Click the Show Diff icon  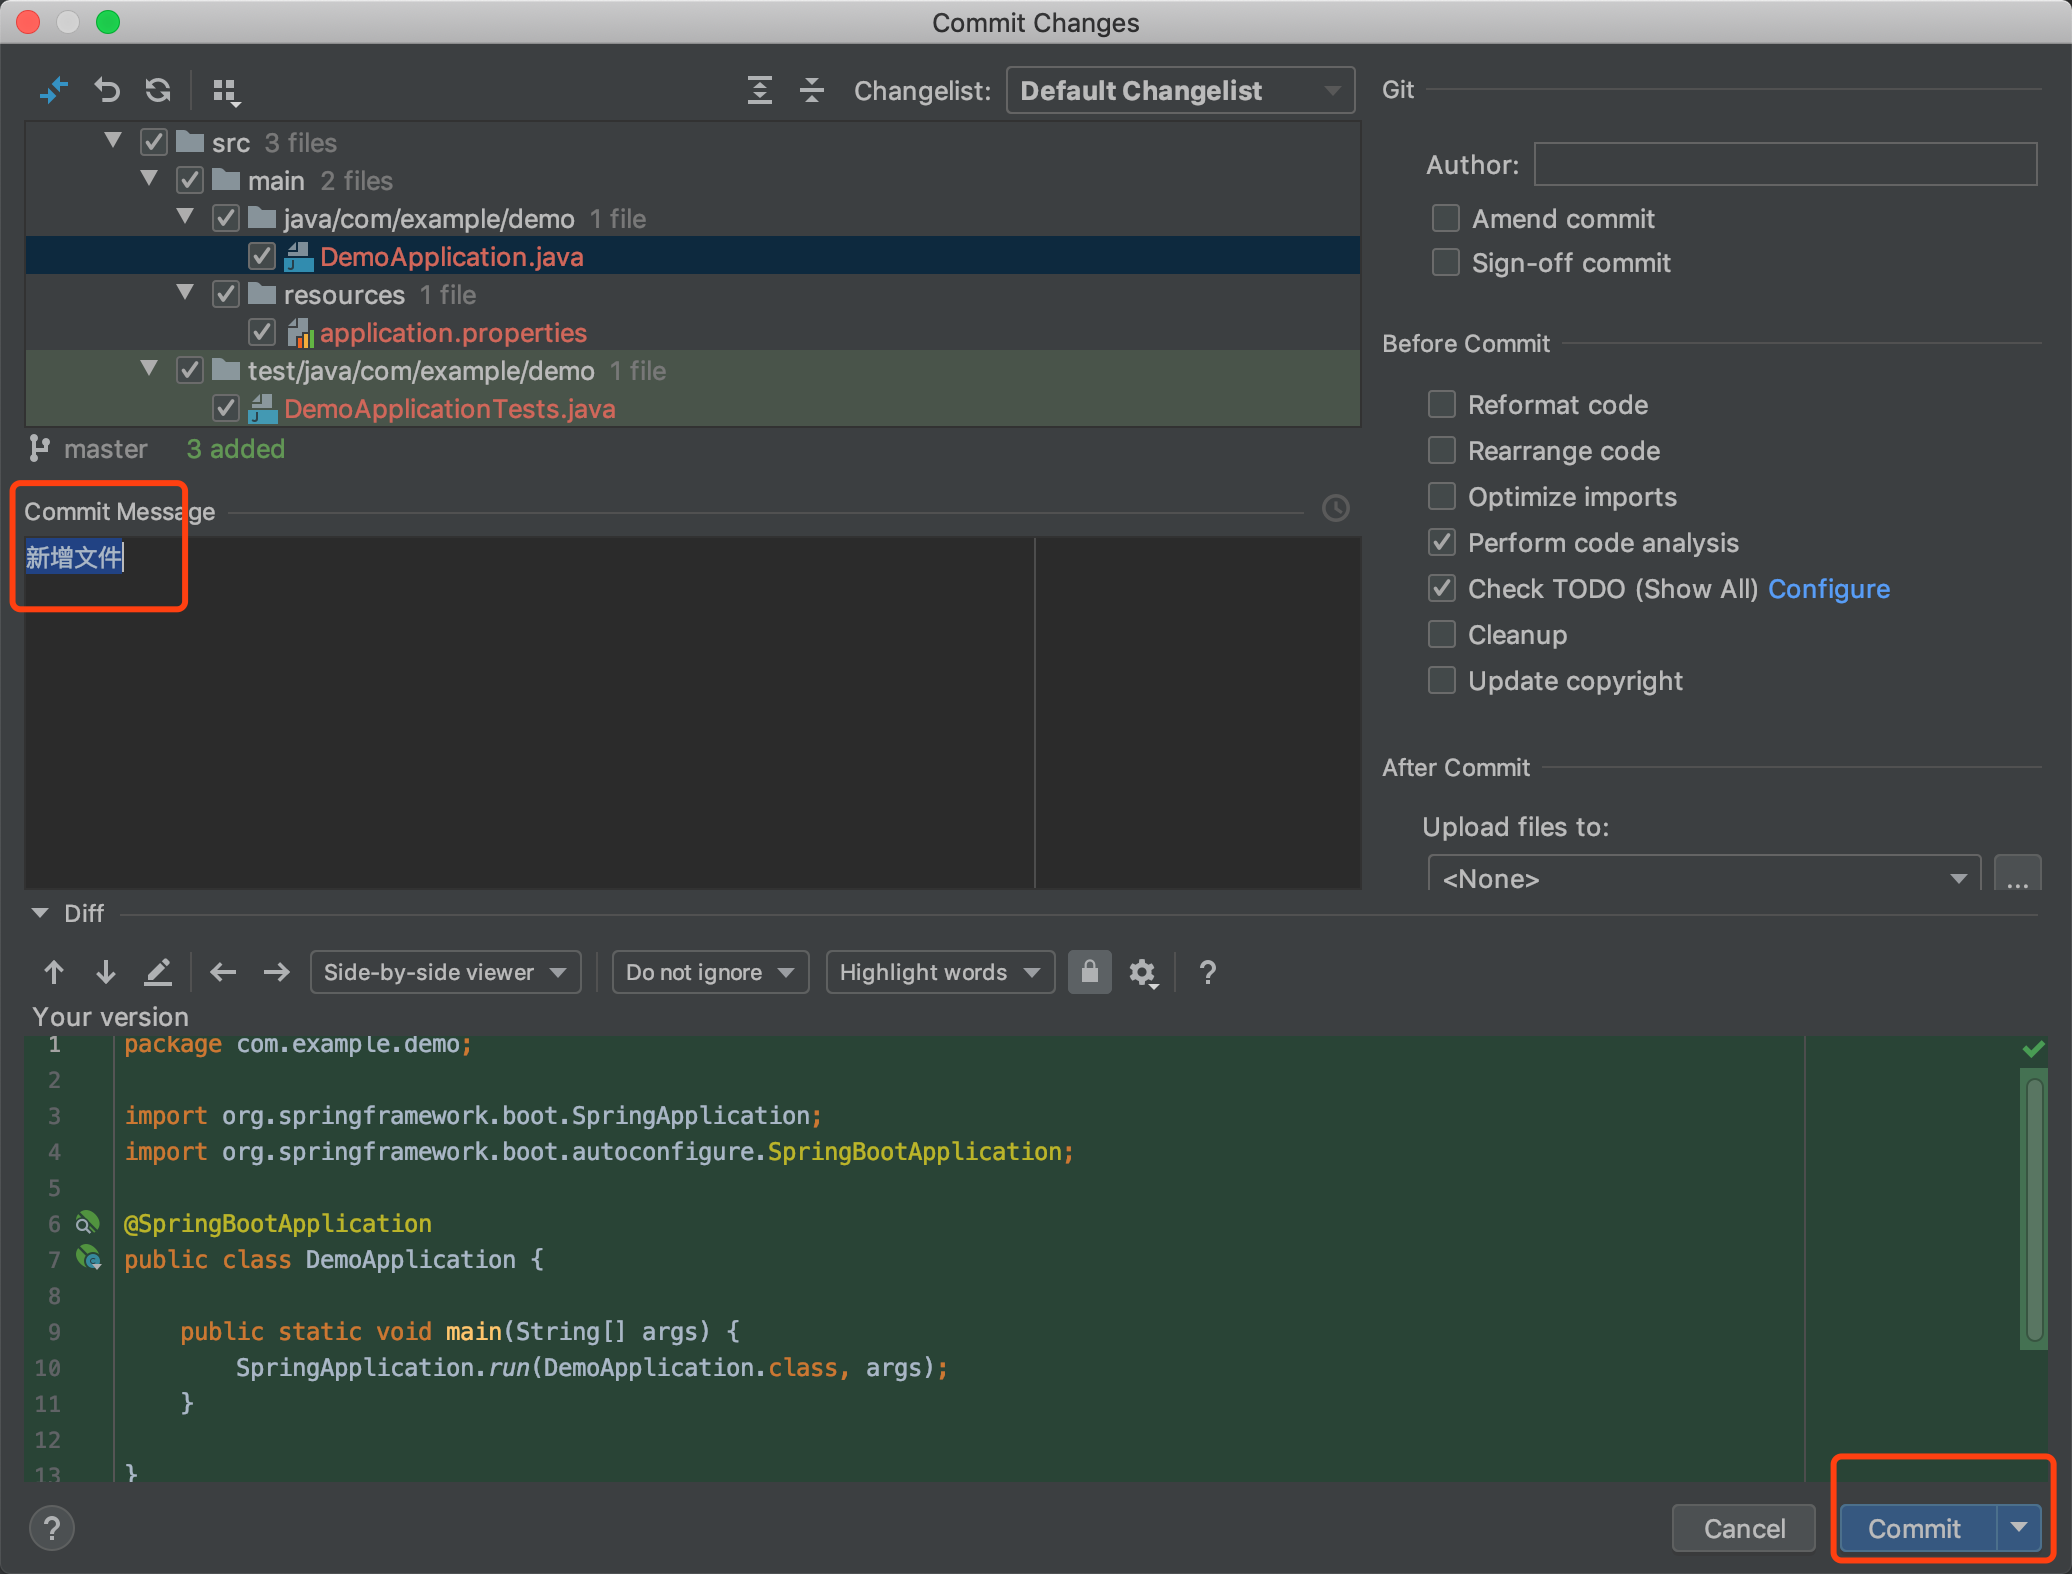pos(55,90)
